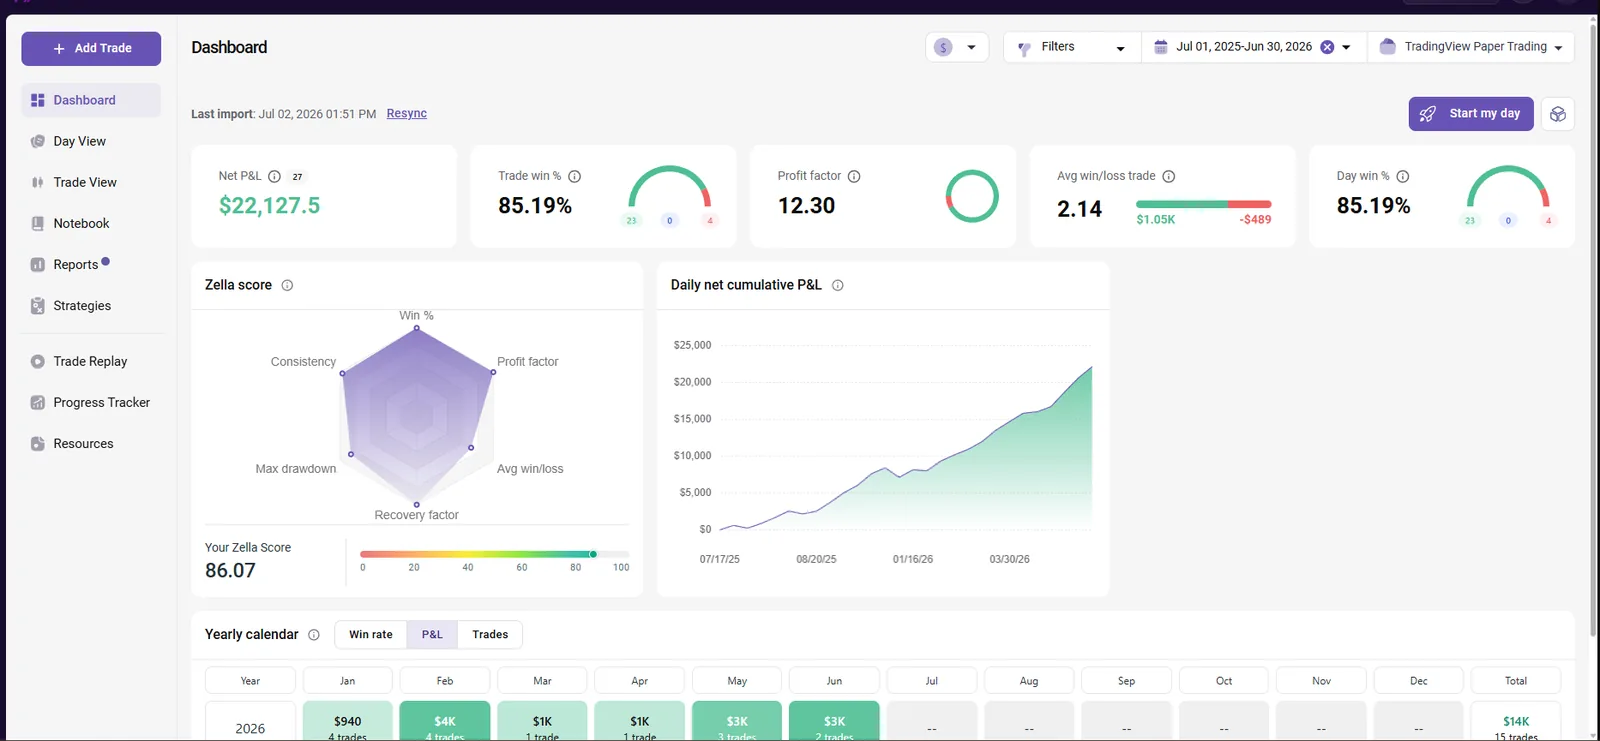This screenshot has width=1600, height=741.
Task: Click the Trade Replay play icon
Action: click(x=38, y=361)
